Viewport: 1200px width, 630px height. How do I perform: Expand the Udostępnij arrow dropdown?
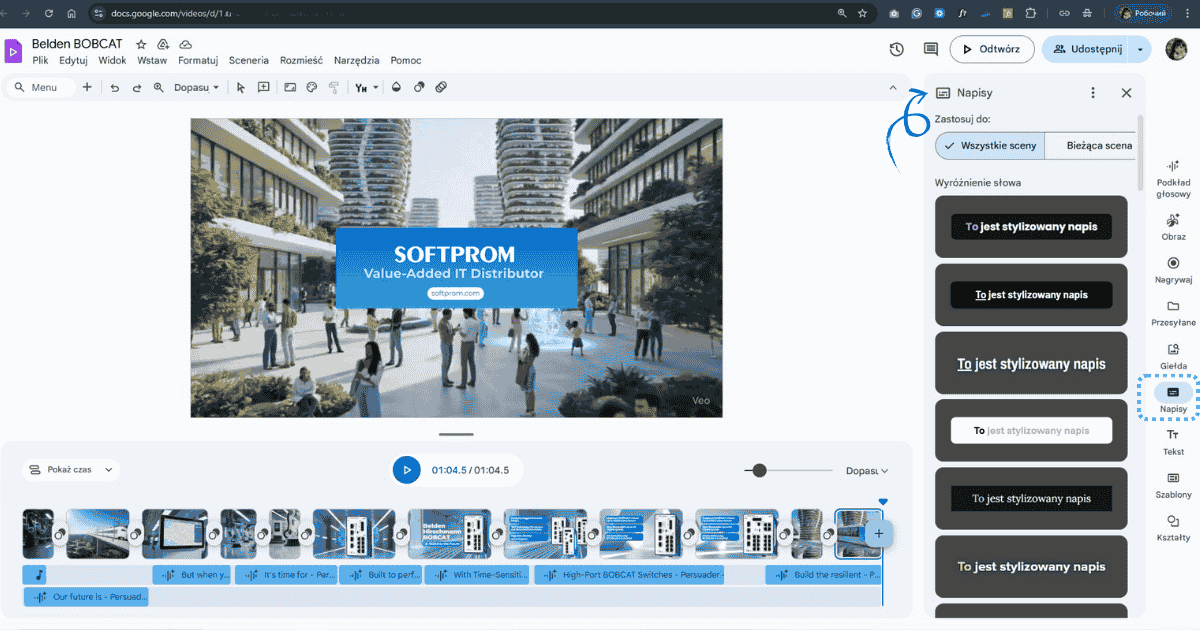click(x=1142, y=49)
